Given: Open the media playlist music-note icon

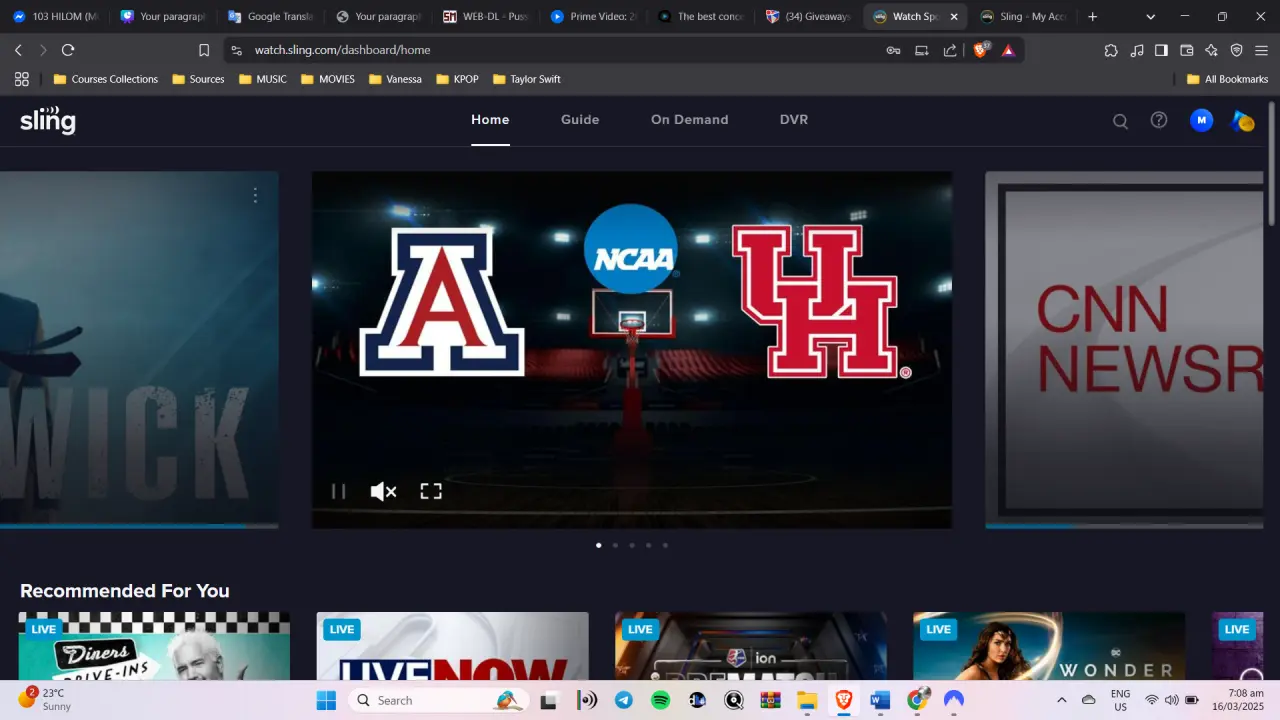Looking at the screenshot, I should pyautogui.click(x=1137, y=50).
